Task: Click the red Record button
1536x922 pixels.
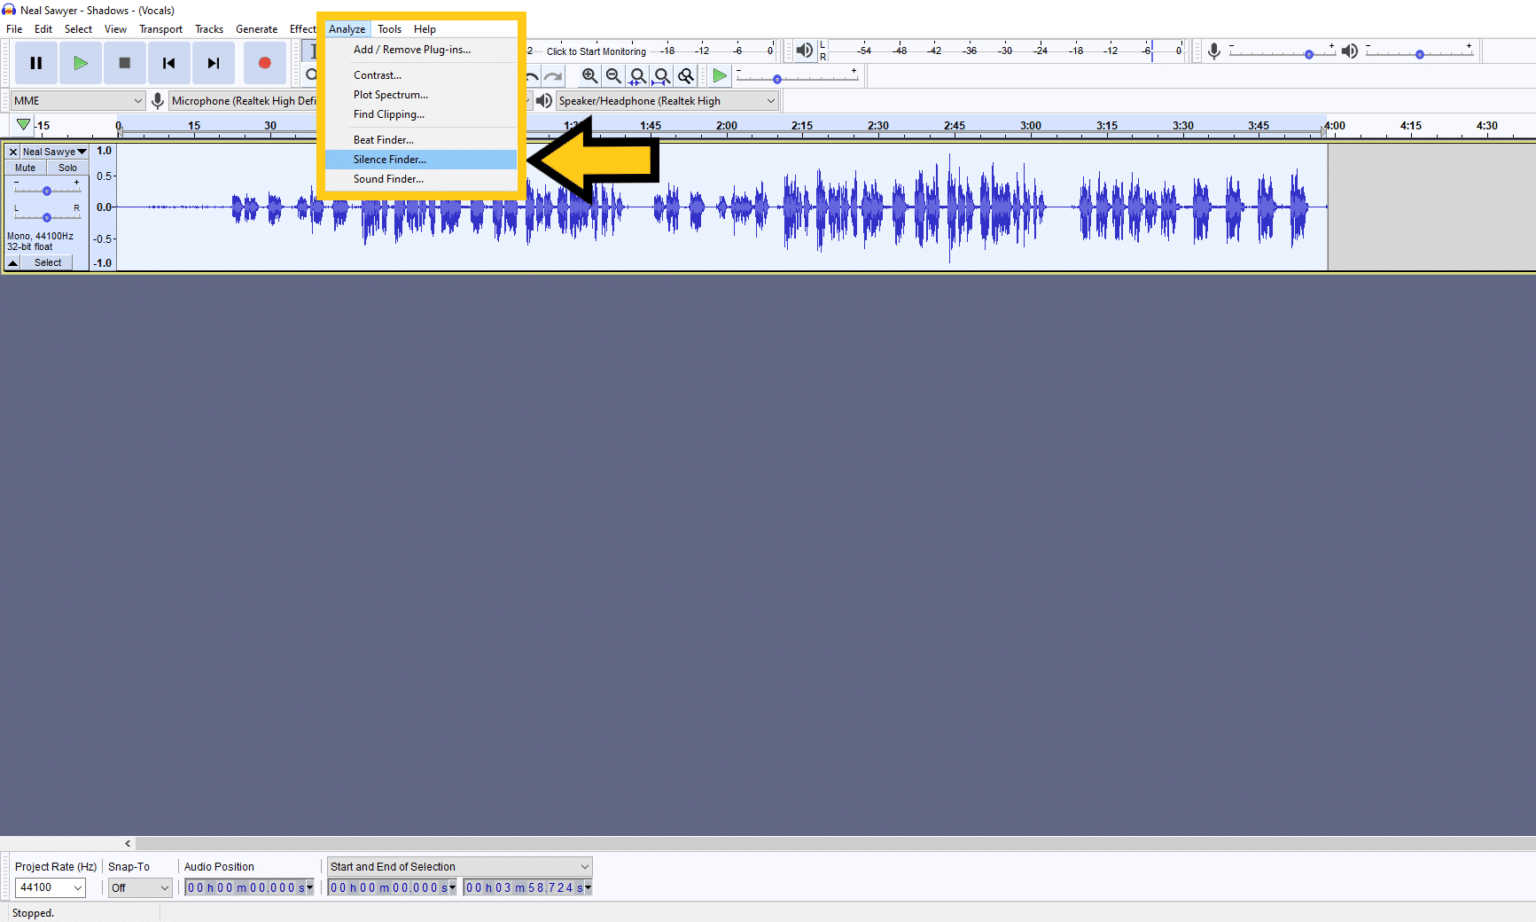Action: (264, 62)
